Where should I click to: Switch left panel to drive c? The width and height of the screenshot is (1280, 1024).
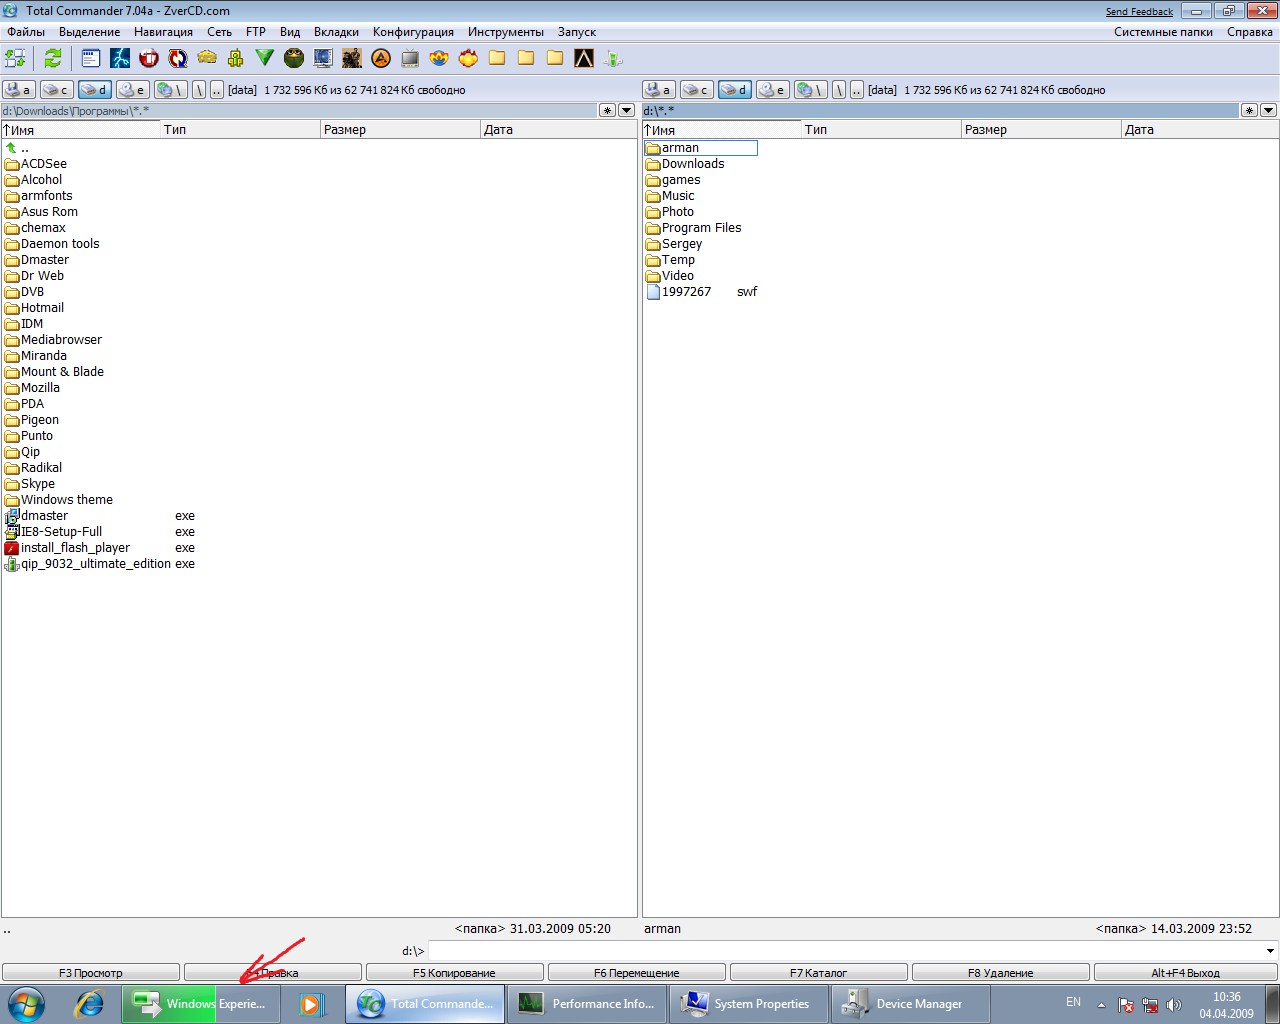pos(56,90)
